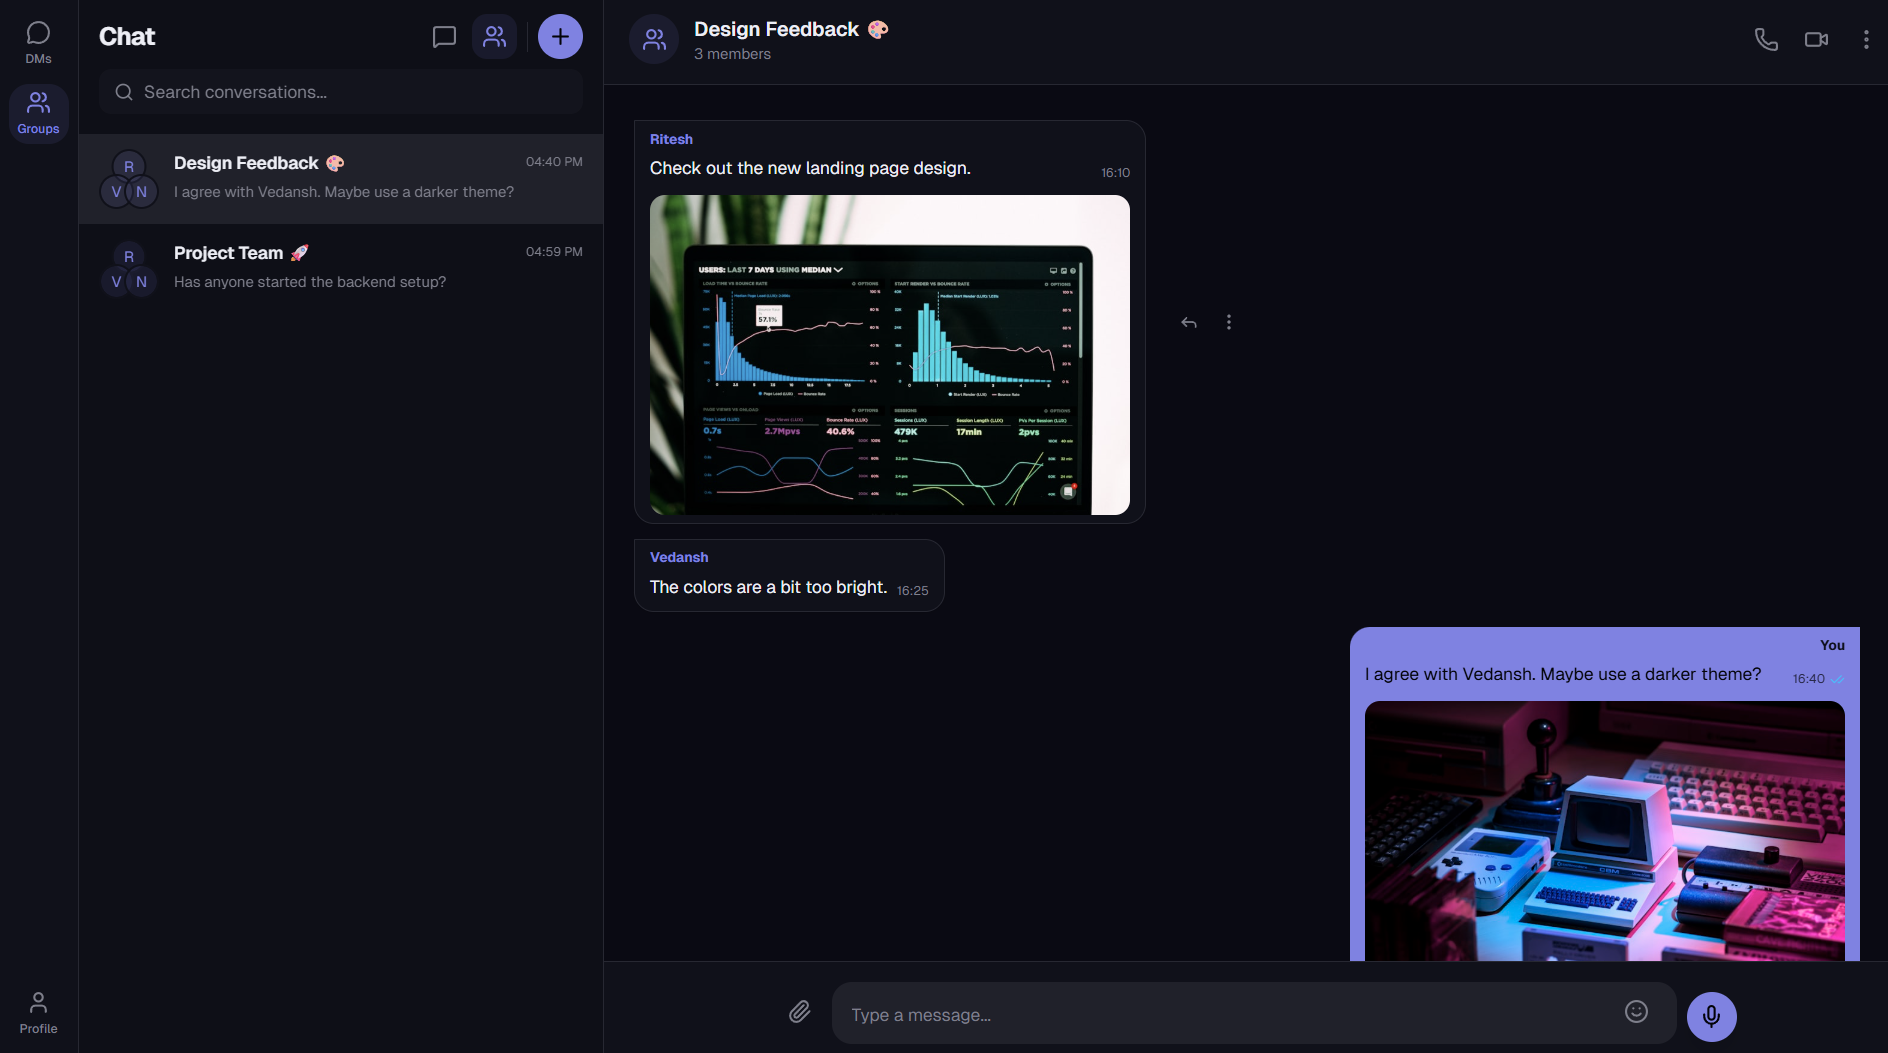Start a voice call in Design Feedback

click(1766, 40)
